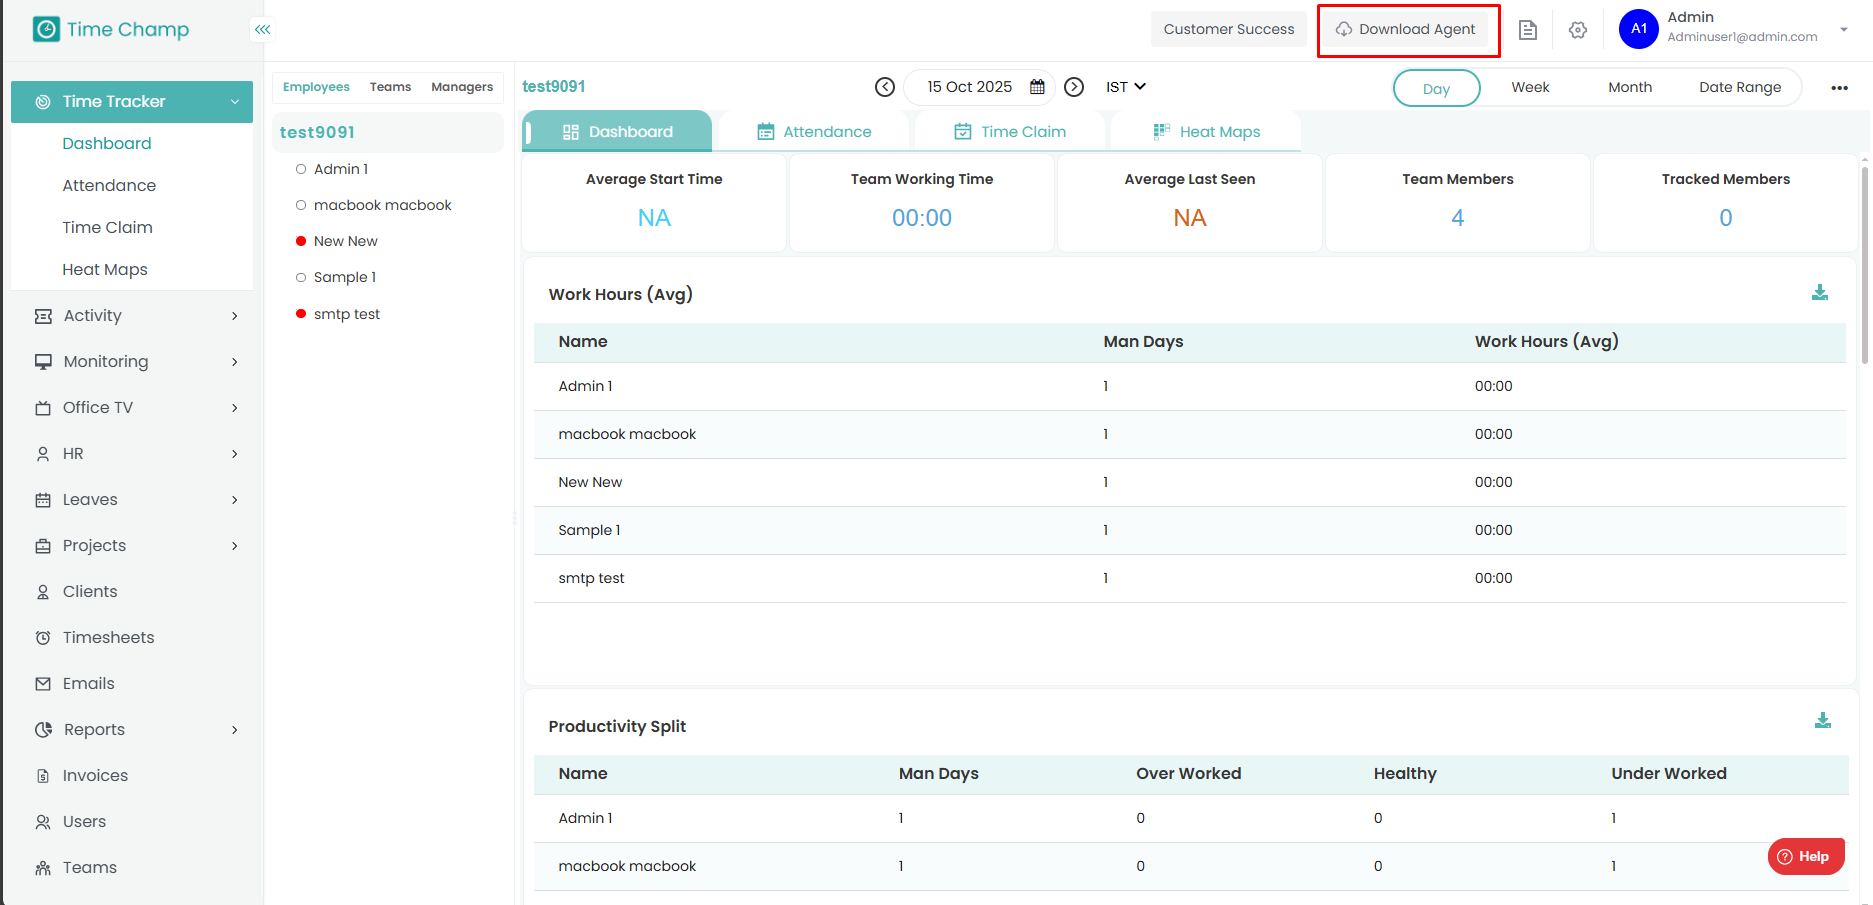
Task: Switch to Month view
Action: (1629, 88)
